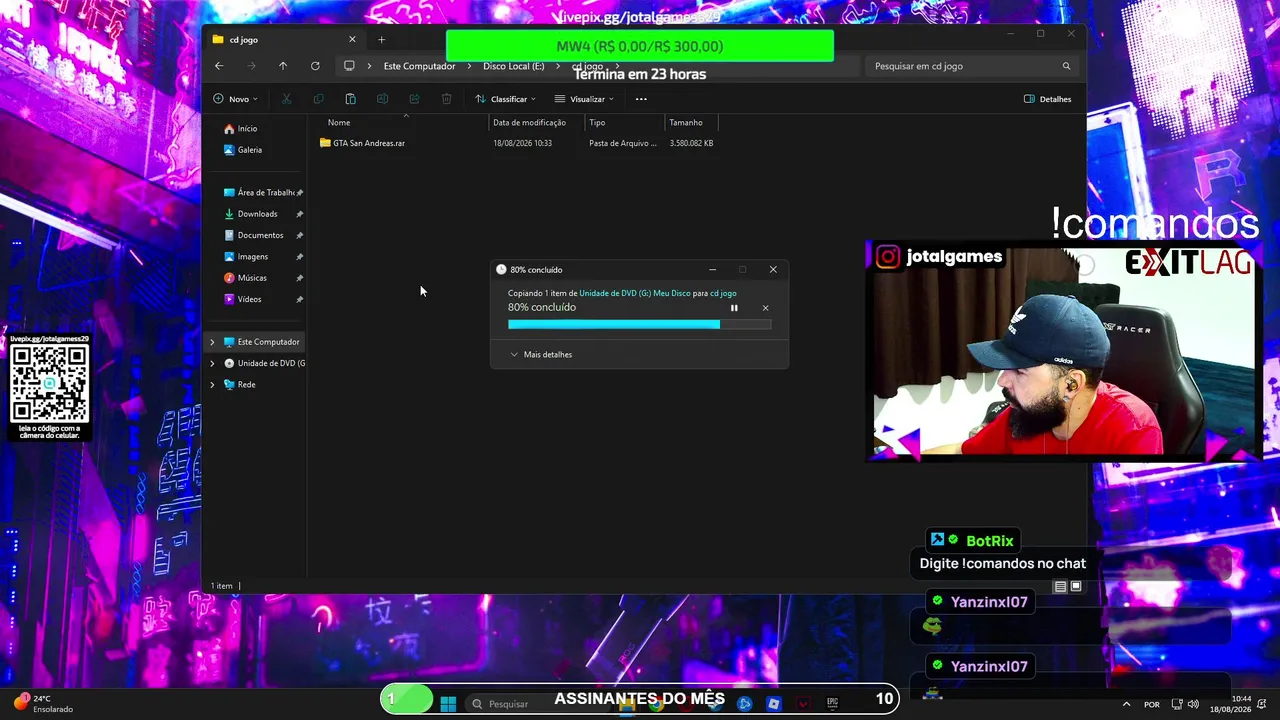Refresh the cd jogo folder view

[x=315, y=66]
